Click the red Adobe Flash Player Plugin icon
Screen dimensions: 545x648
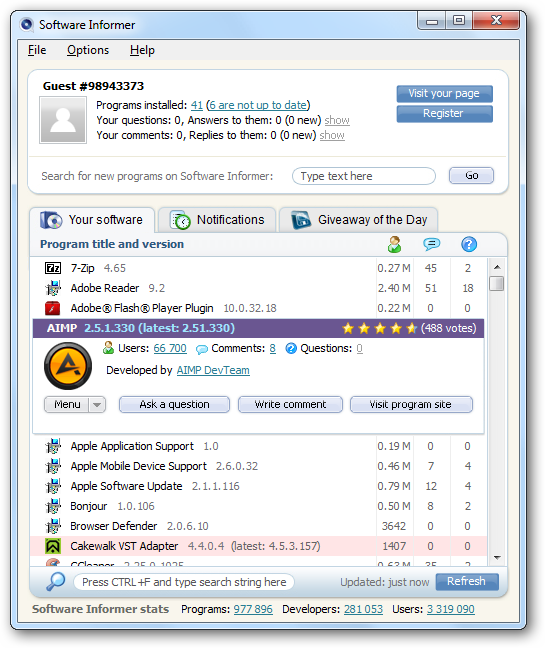[x=52, y=308]
